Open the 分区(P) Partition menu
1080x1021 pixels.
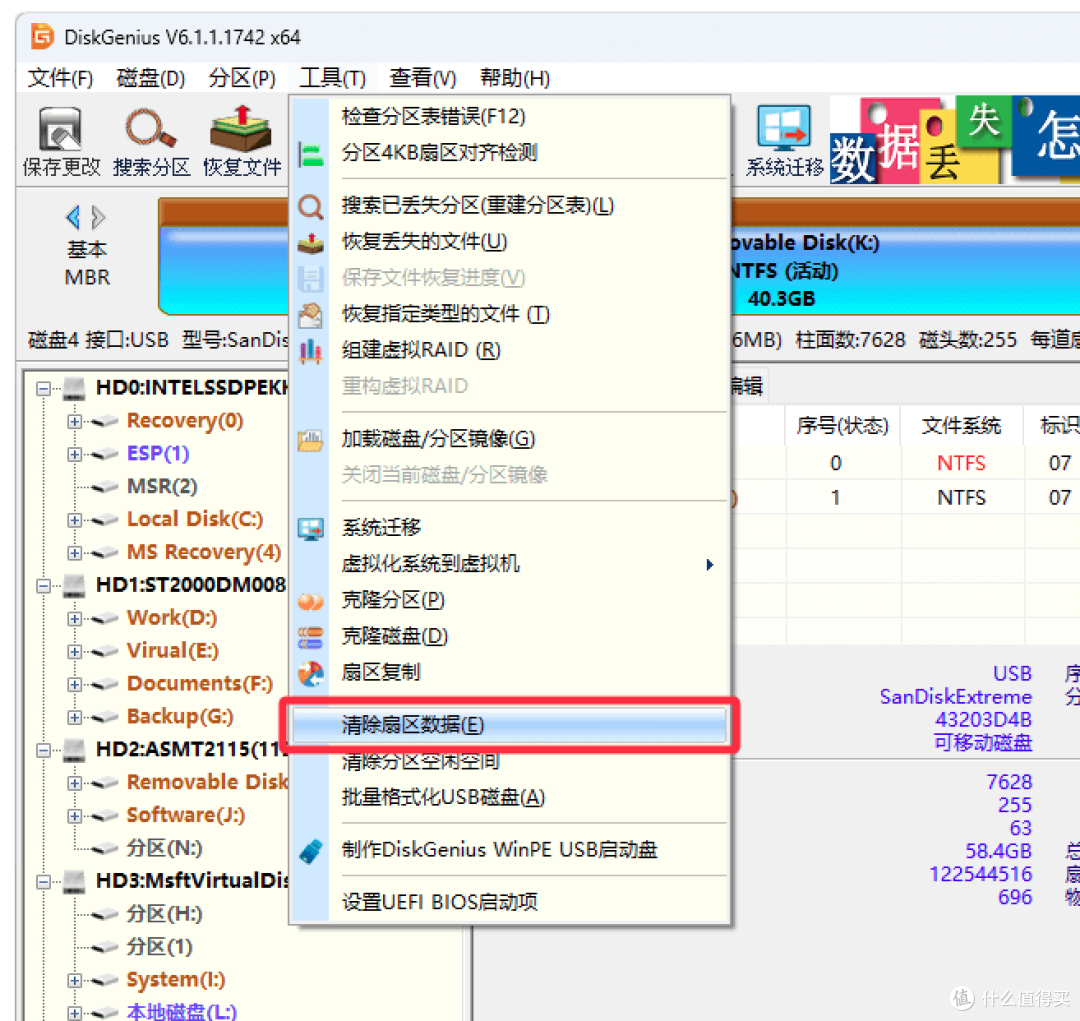click(242, 78)
